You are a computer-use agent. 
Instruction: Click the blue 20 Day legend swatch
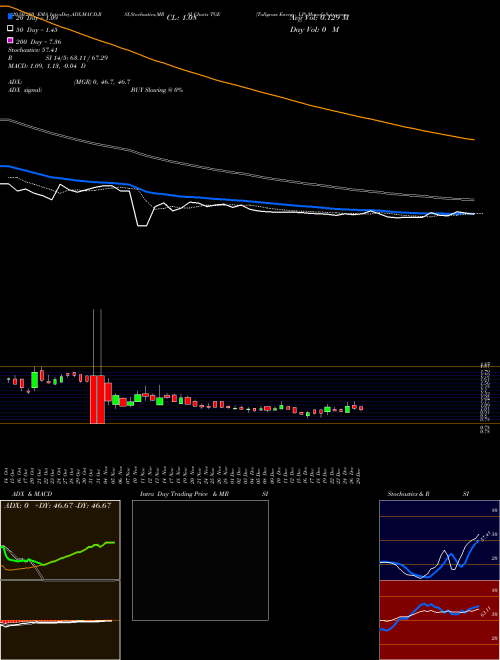point(10,17)
